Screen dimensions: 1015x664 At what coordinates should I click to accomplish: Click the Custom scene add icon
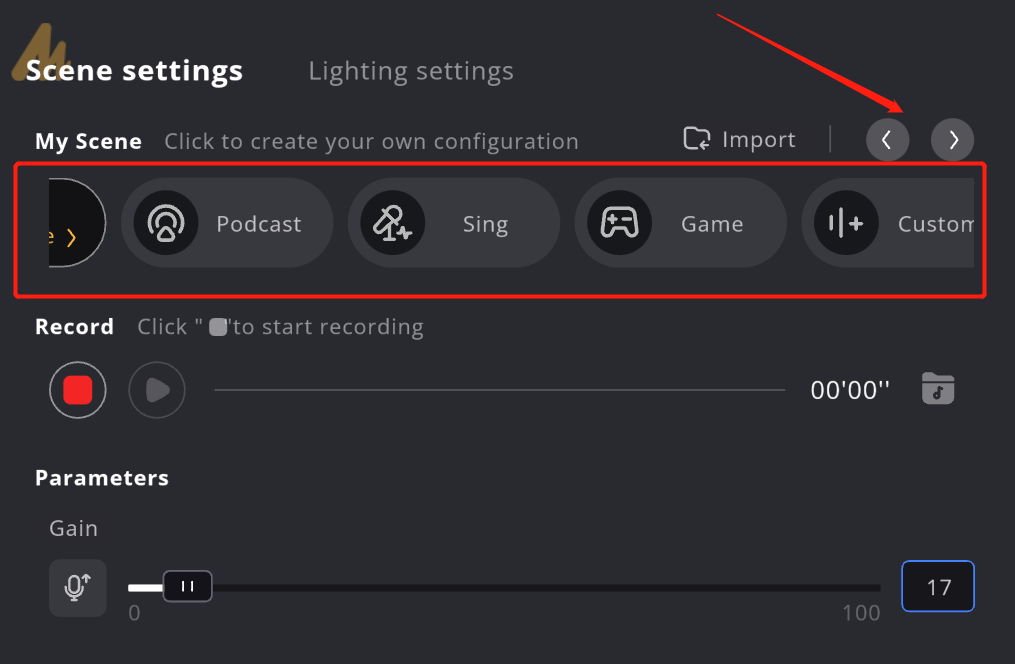[846, 223]
